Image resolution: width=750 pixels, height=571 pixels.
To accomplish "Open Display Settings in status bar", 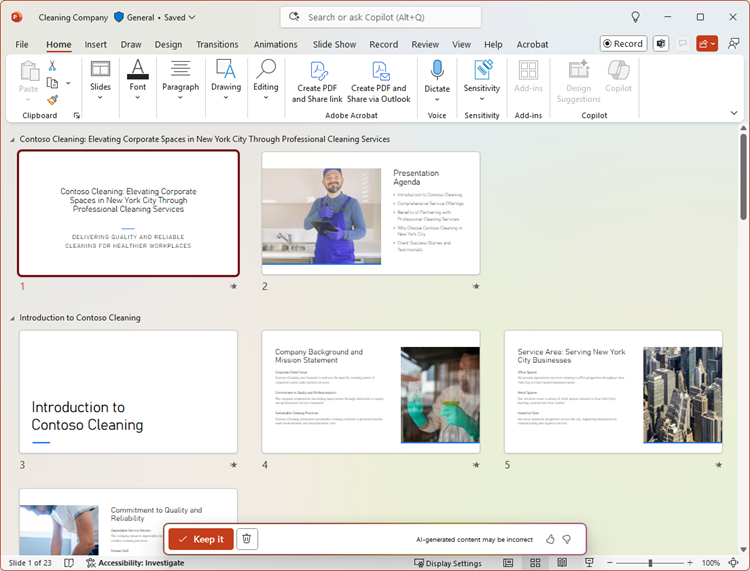I will coord(448,563).
